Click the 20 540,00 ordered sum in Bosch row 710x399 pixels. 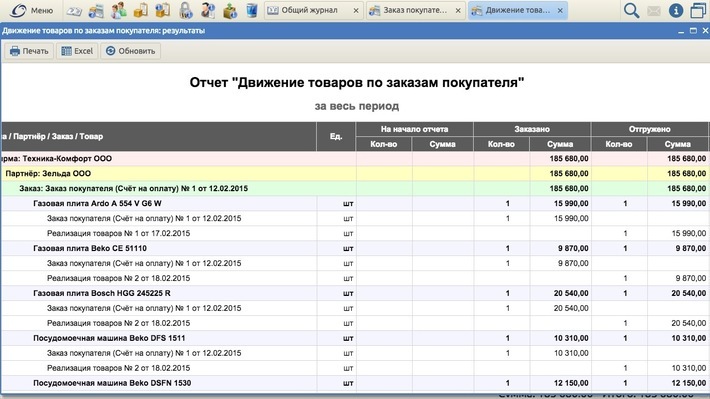click(x=571, y=293)
